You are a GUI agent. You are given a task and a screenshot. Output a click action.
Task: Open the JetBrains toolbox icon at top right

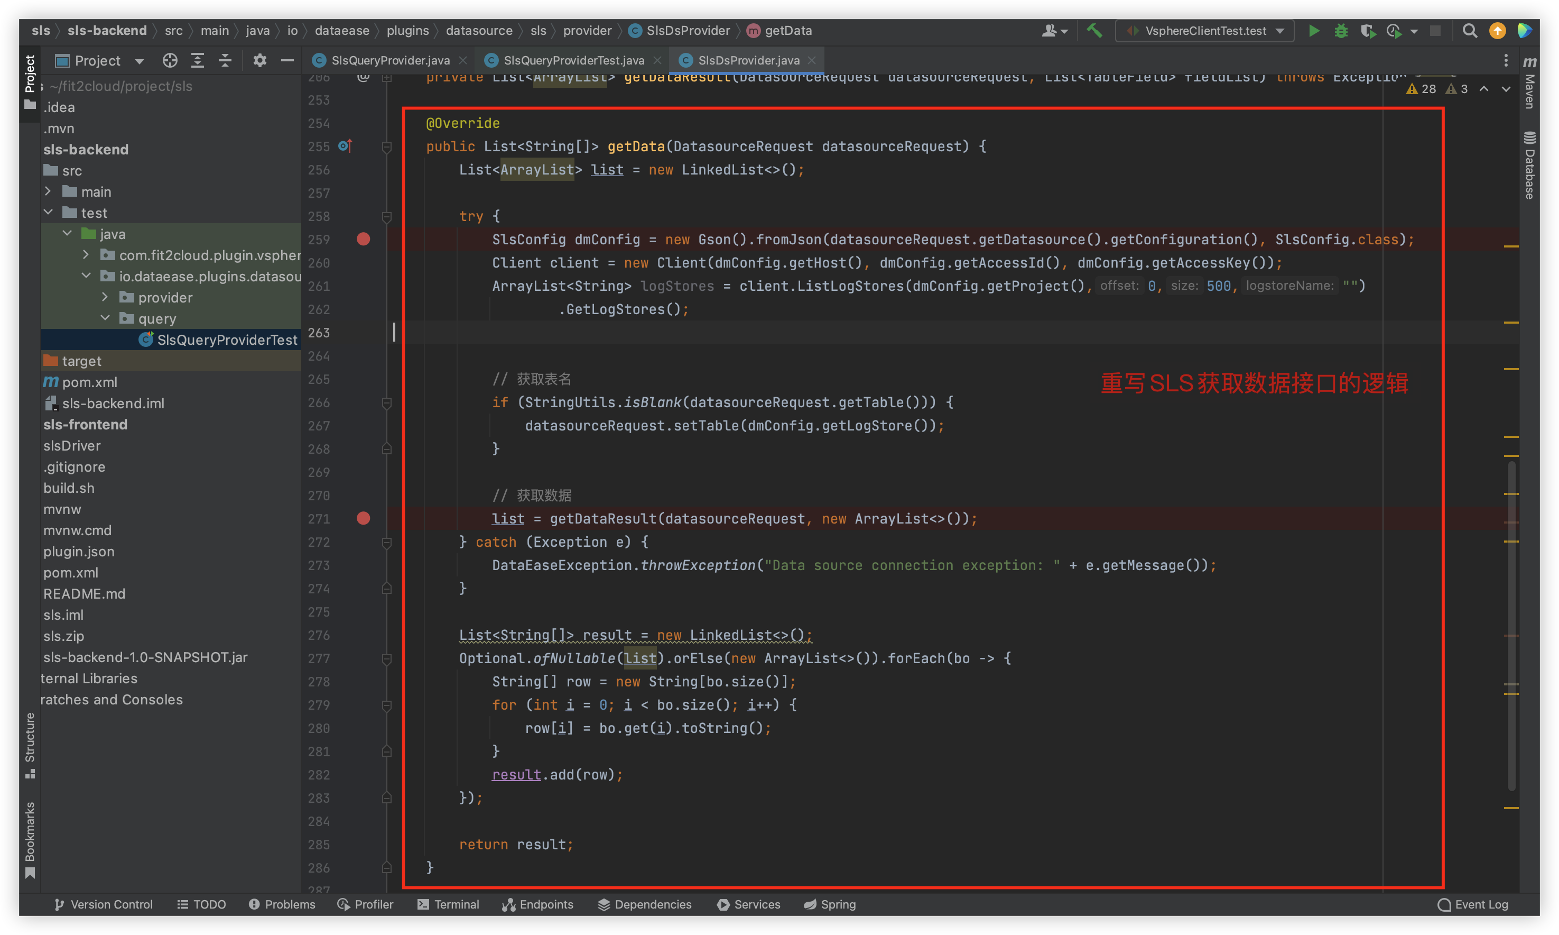[1525, 31]
